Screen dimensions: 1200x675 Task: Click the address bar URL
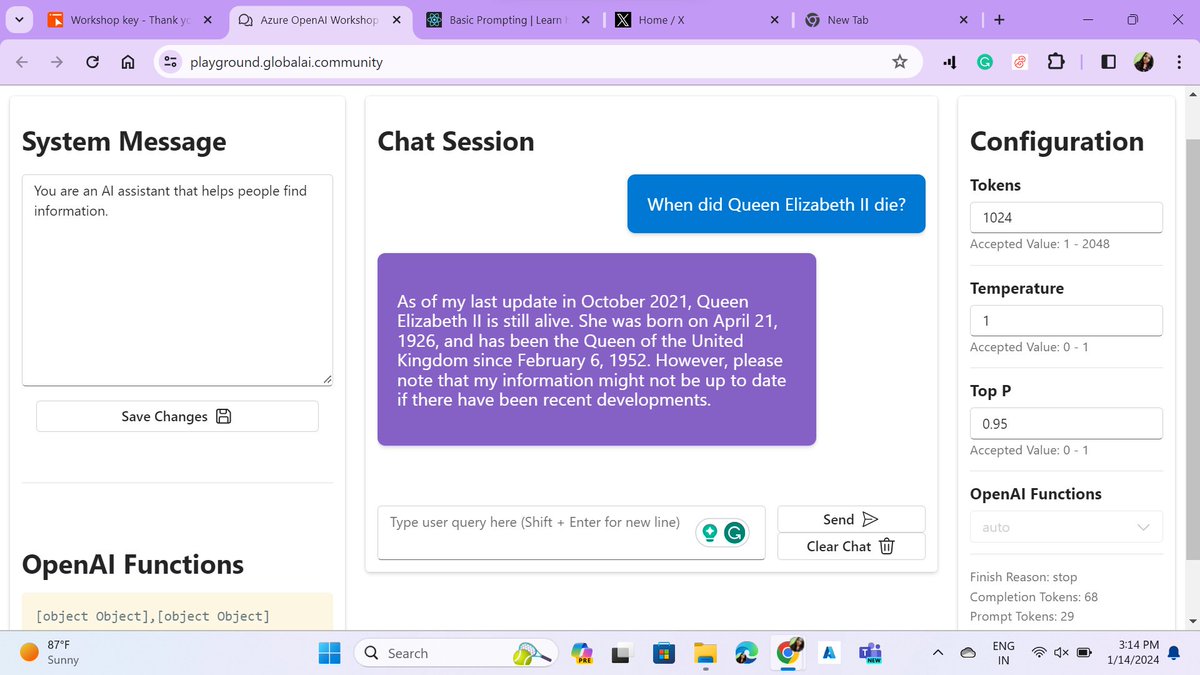click(x=287, y=62)
